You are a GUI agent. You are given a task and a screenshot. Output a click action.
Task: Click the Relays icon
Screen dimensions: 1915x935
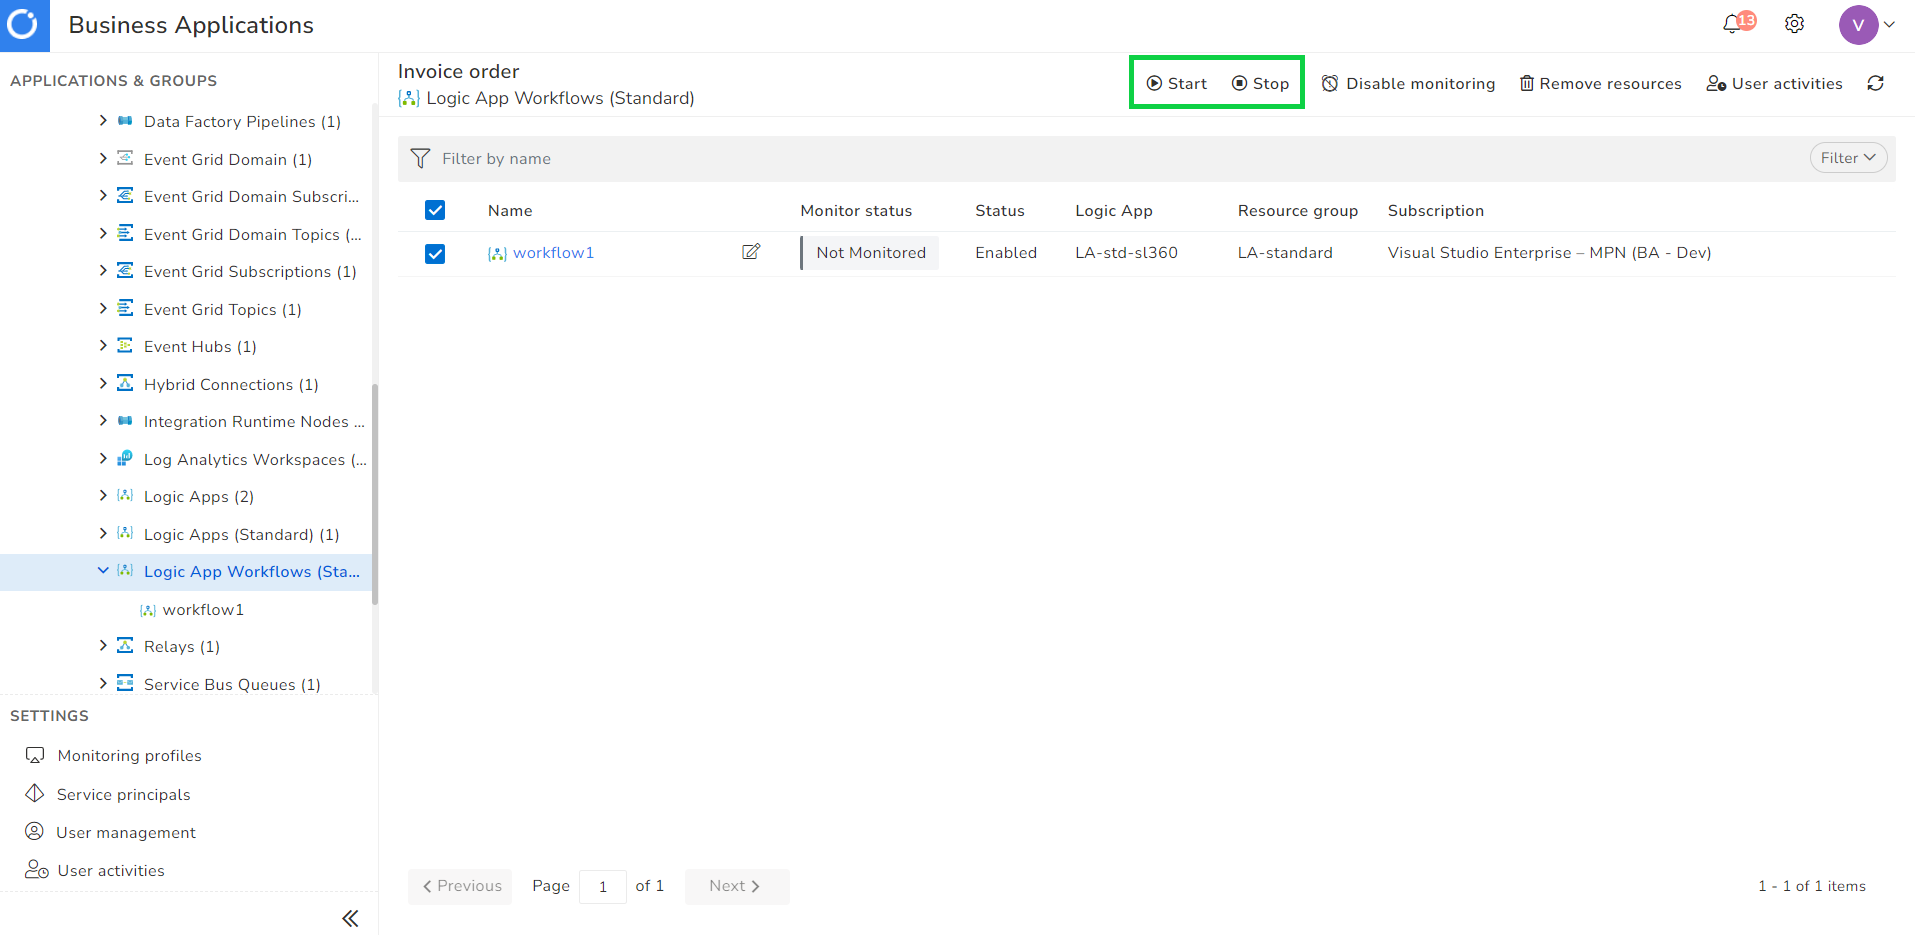click(x=125, y=645)
